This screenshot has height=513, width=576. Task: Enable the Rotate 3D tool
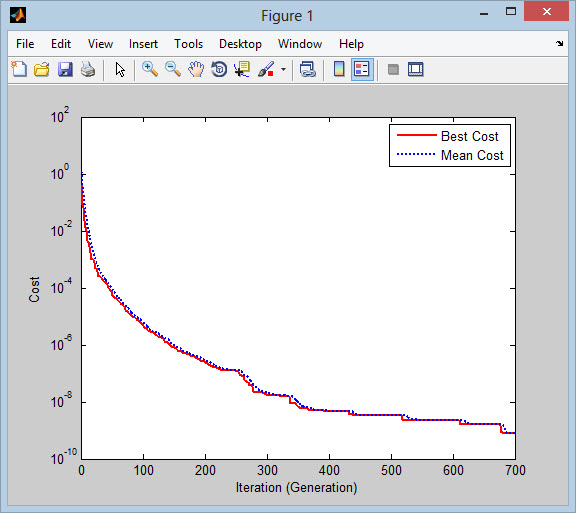pos(219,69)
